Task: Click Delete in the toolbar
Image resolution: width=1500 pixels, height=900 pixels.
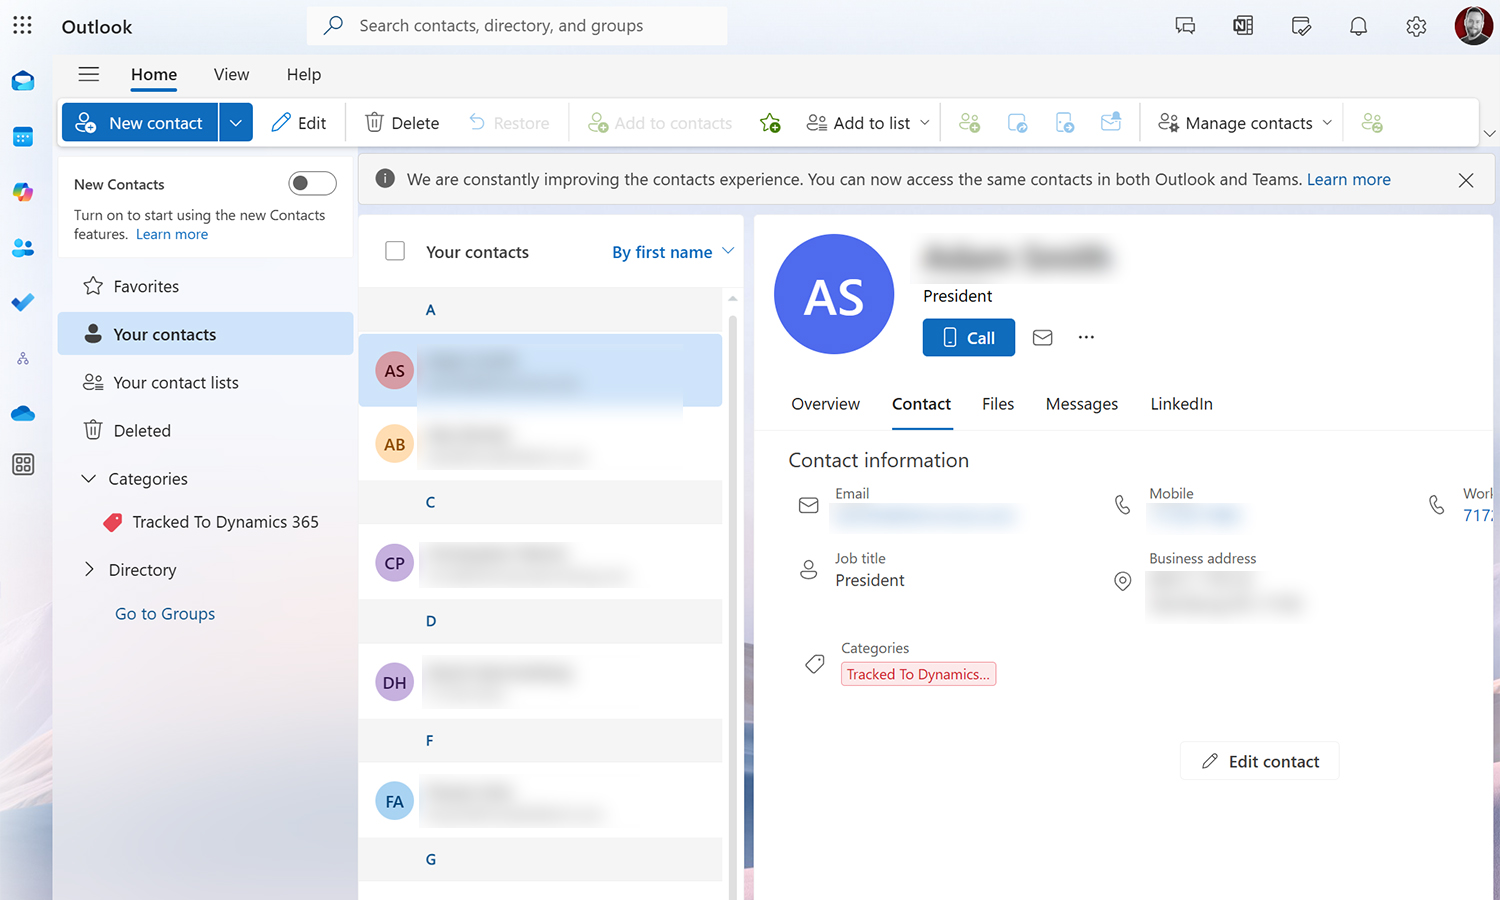Action: coord(402,123)
